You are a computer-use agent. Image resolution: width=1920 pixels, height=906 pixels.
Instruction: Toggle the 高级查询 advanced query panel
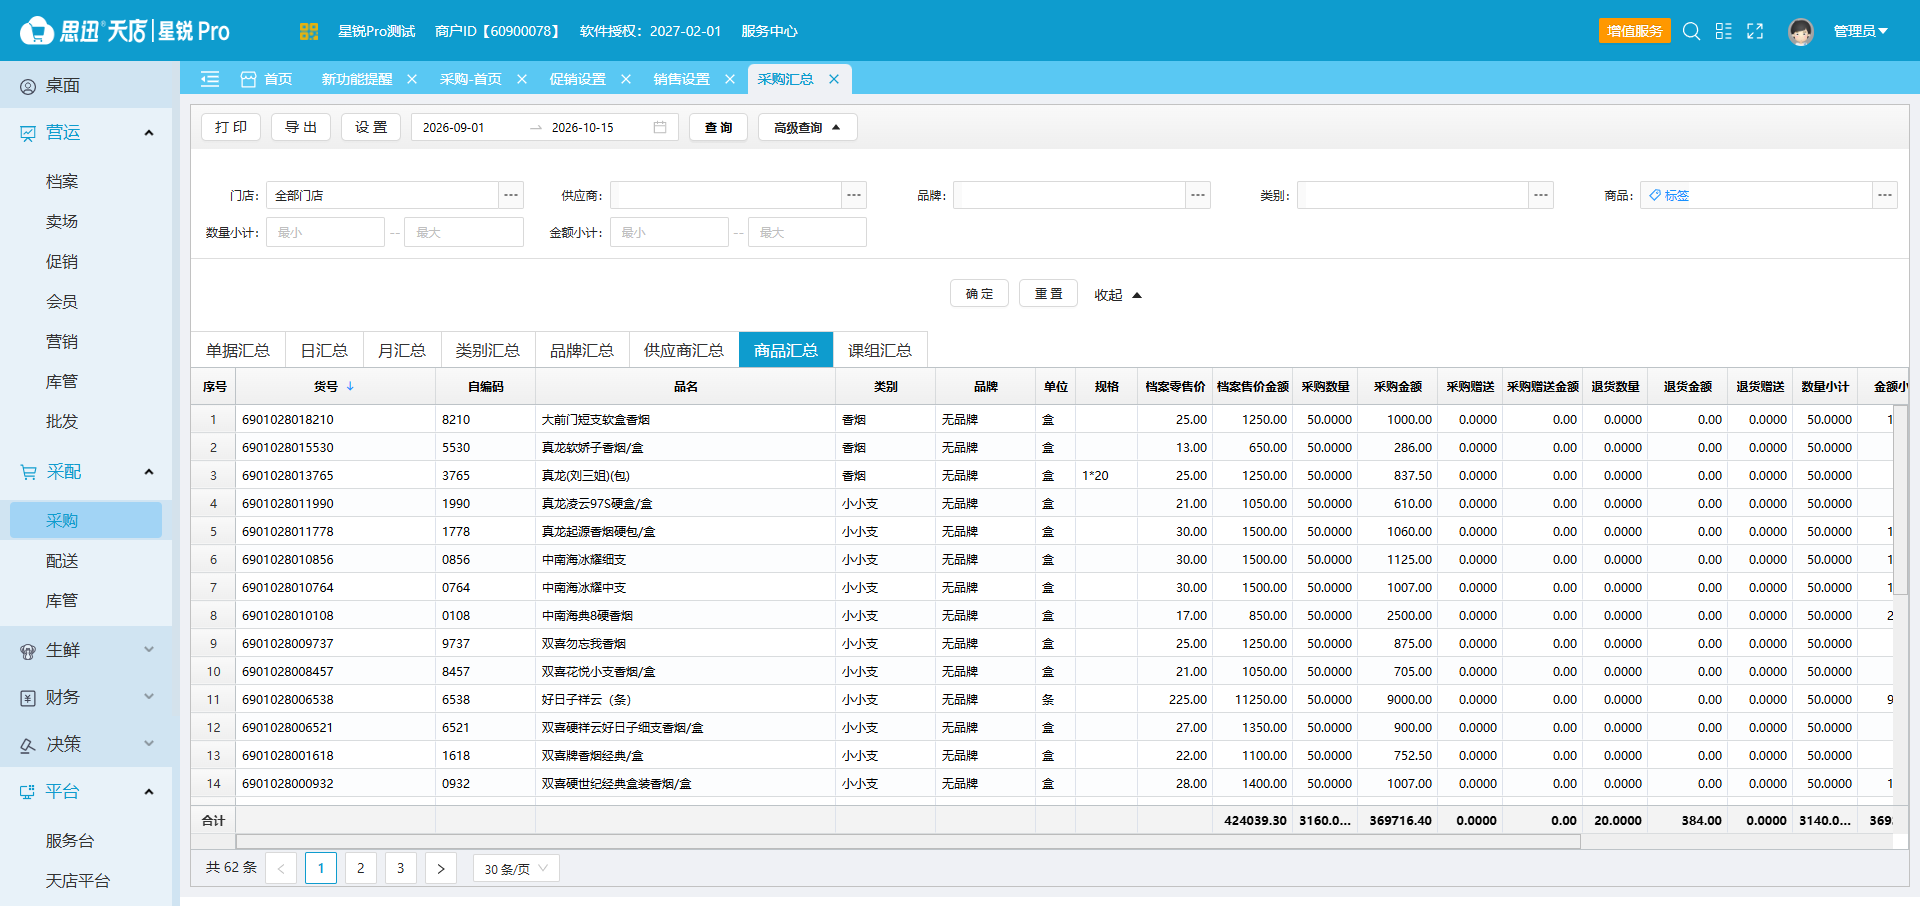(x=807, y=127)
